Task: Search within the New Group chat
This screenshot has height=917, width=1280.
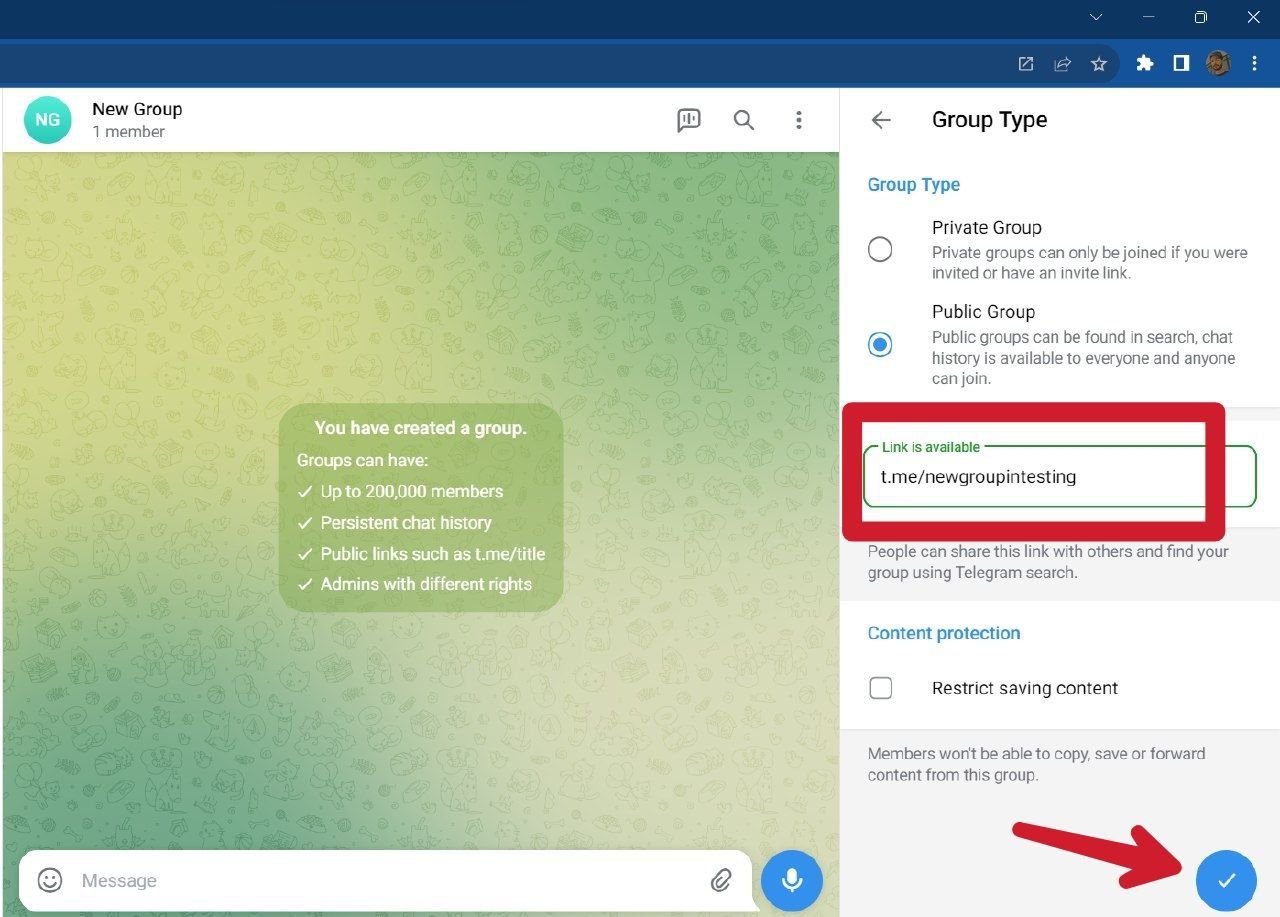Action: coord(743,120)
